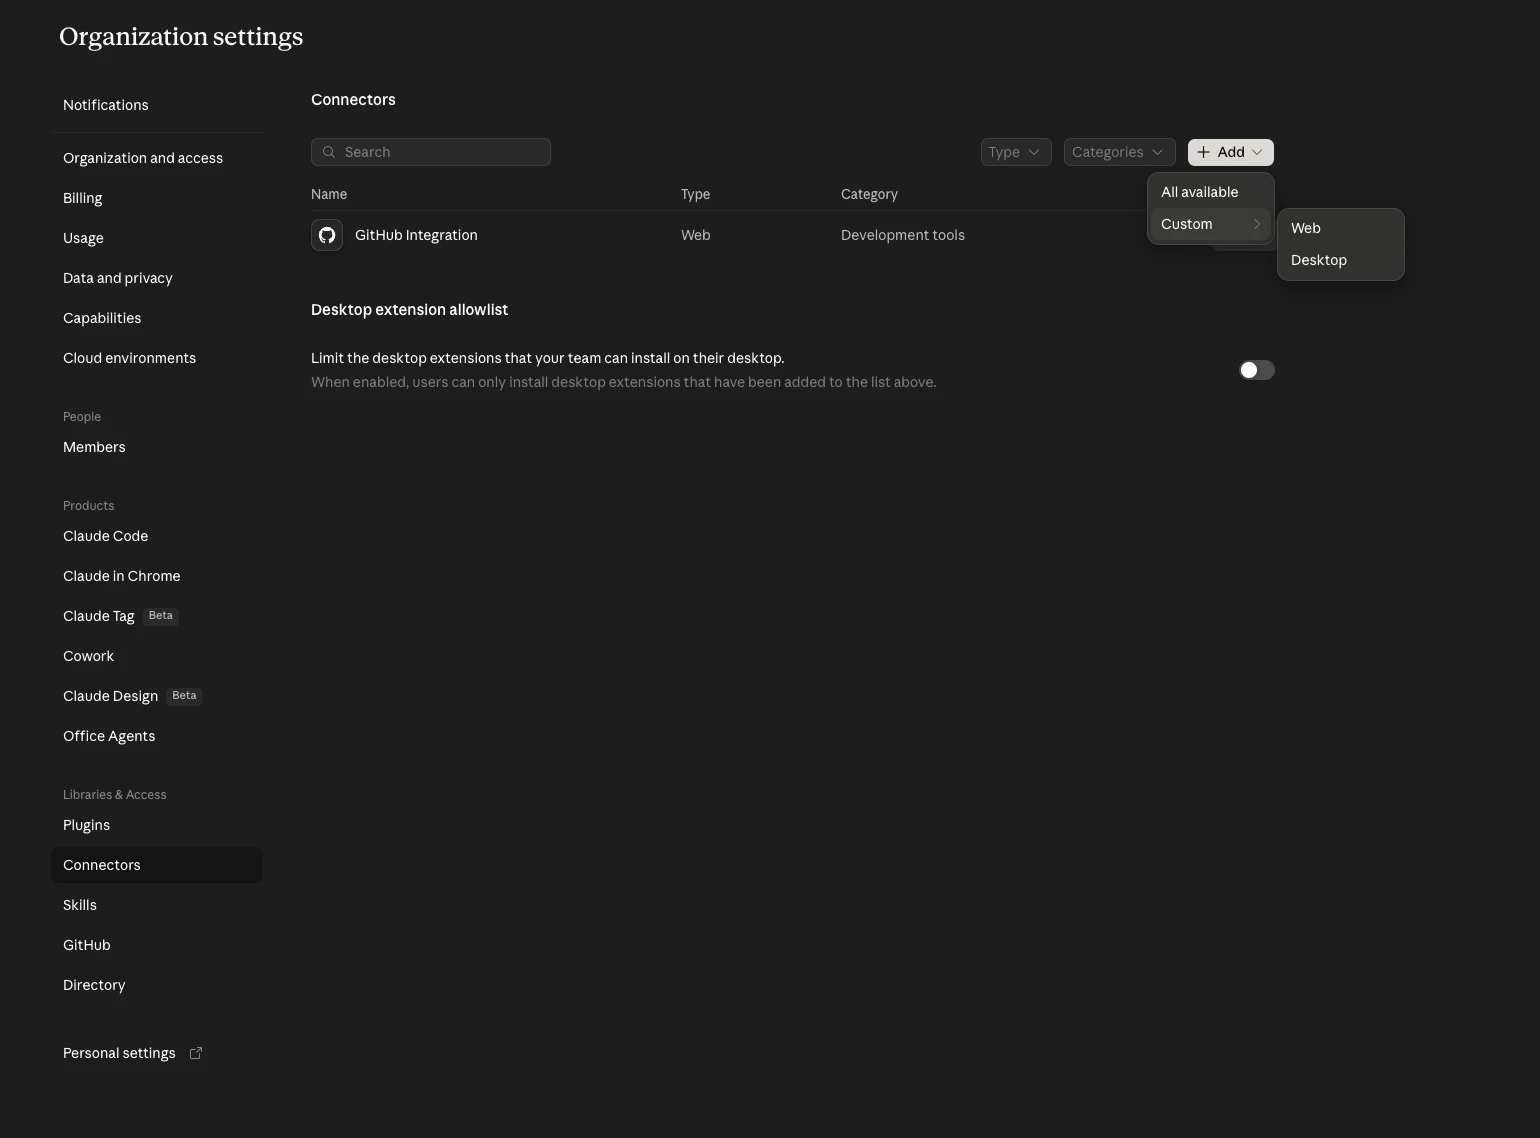Screen dimensions: 1540x1138
Task: Expand the Custom submenu entry
Action: click(x=1210, y=224)
